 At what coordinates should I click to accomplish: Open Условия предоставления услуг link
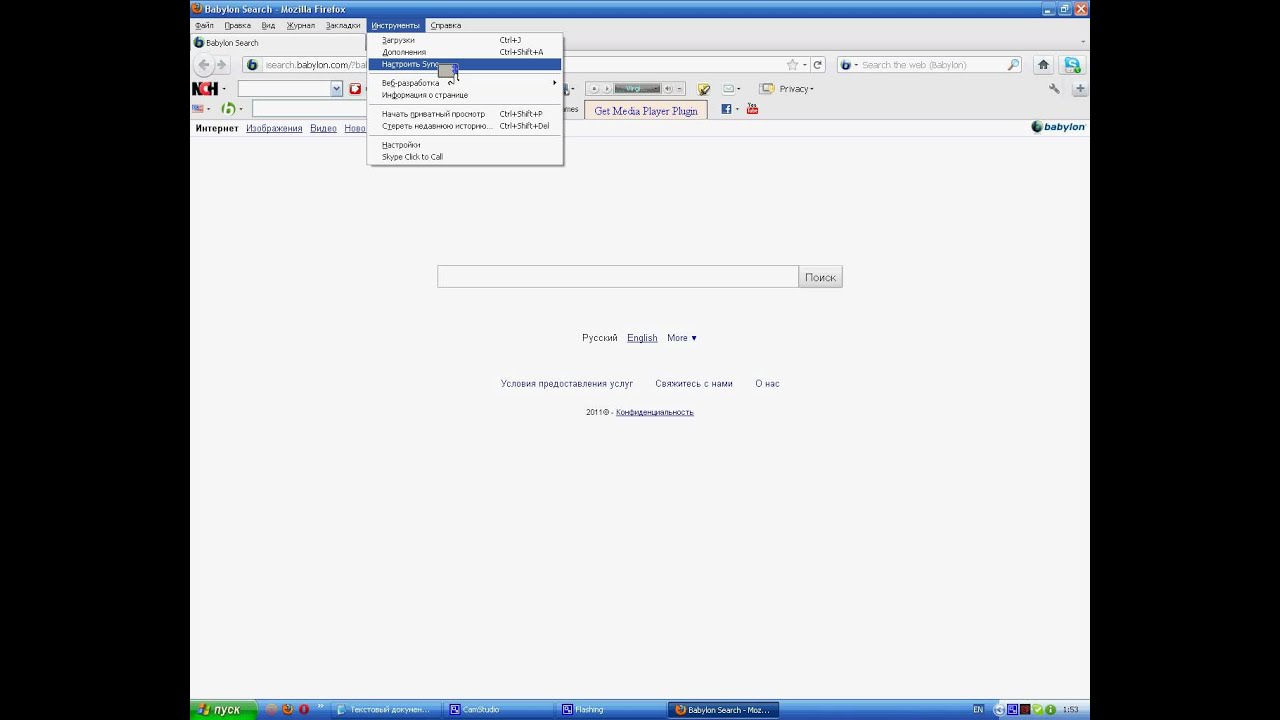(x=567, y=384)
